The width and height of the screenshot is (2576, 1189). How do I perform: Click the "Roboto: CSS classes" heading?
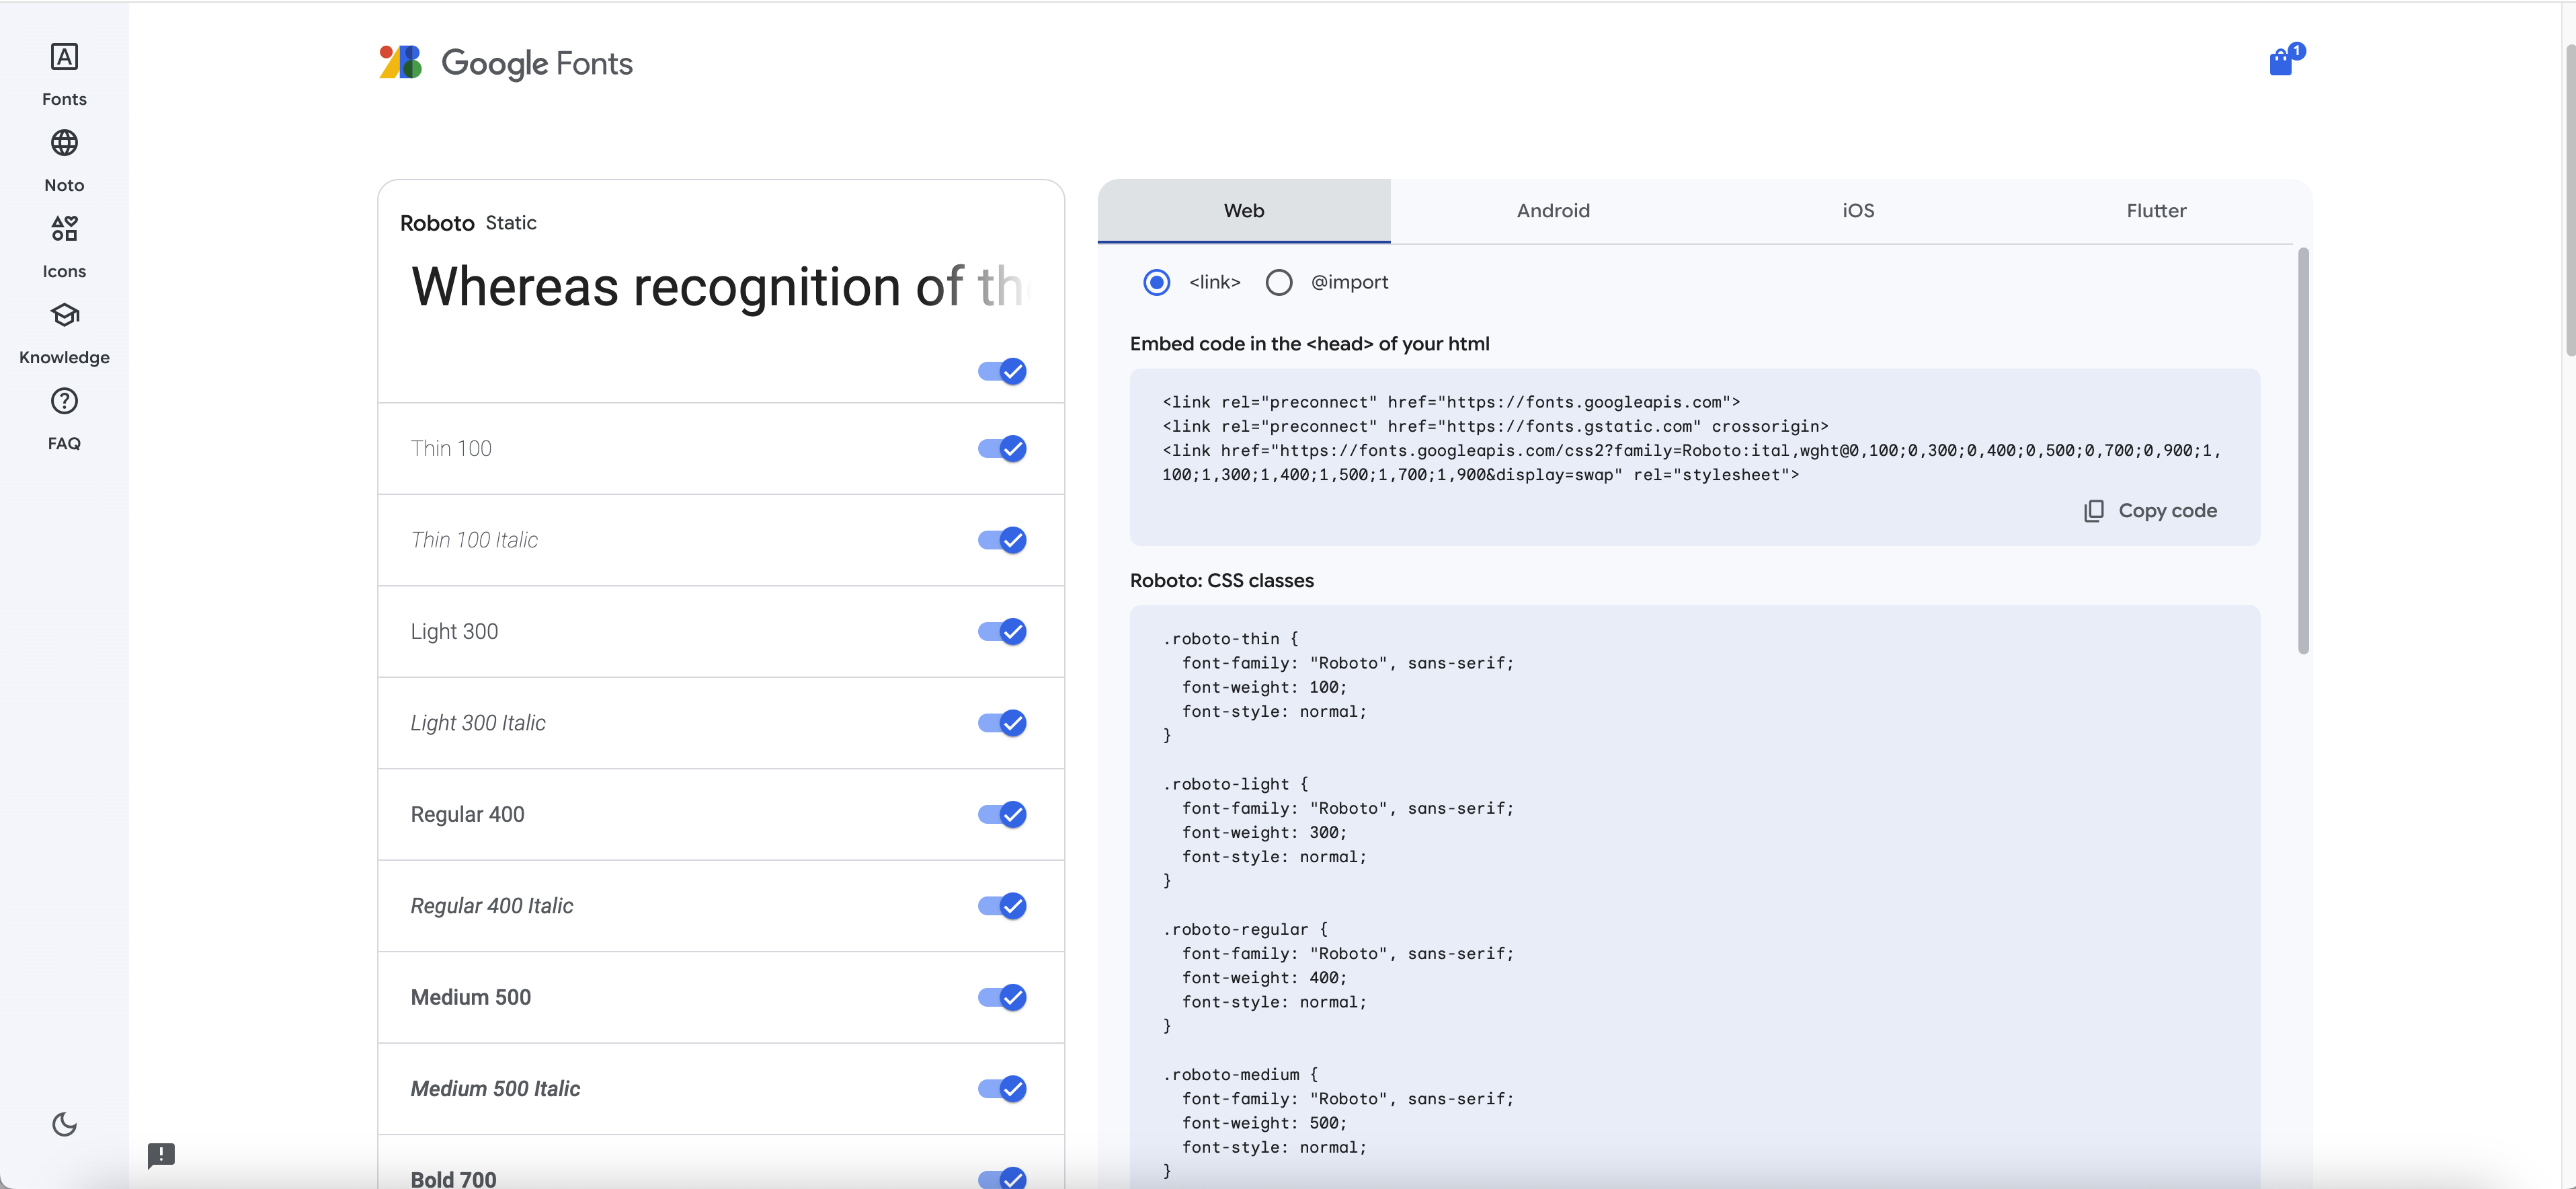pos(1222,581)
